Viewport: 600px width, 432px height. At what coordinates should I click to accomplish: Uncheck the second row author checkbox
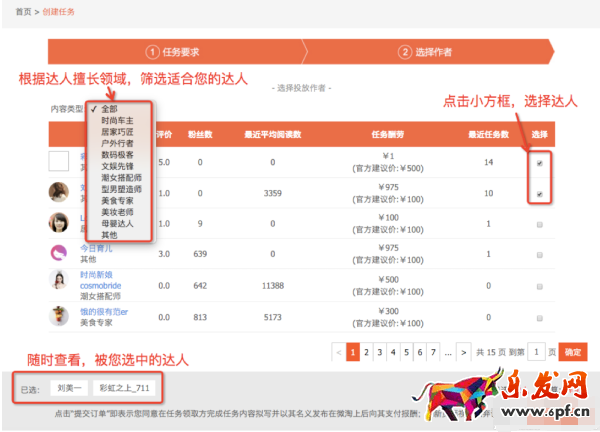point(540,194)
